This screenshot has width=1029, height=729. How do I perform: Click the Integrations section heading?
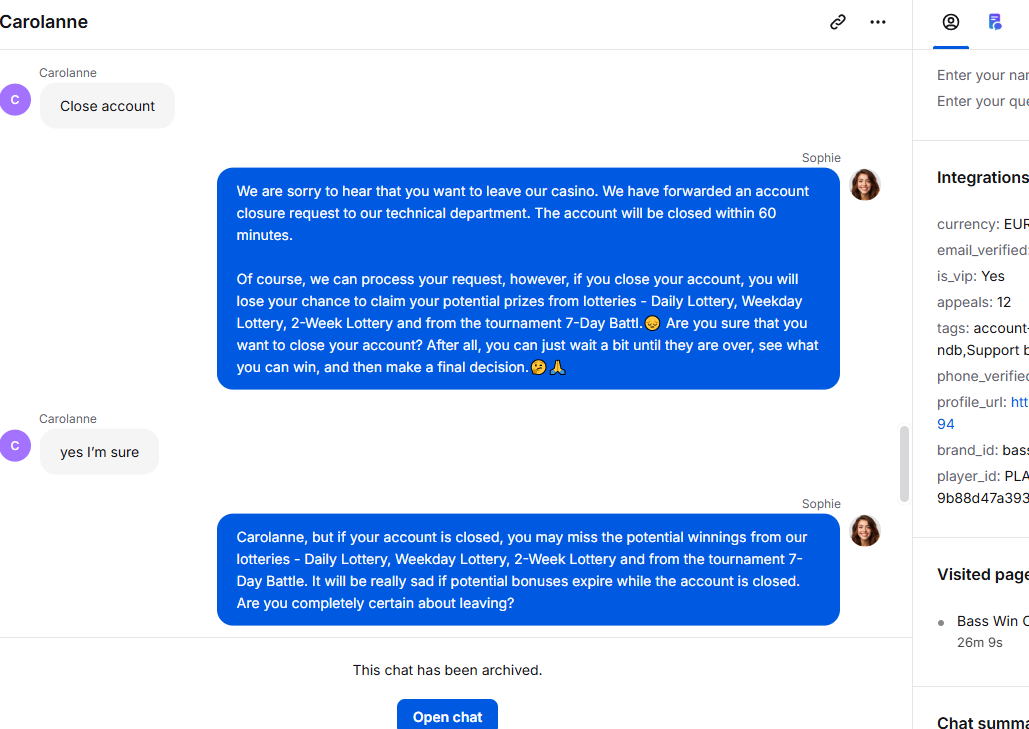[x=982, y=177]
